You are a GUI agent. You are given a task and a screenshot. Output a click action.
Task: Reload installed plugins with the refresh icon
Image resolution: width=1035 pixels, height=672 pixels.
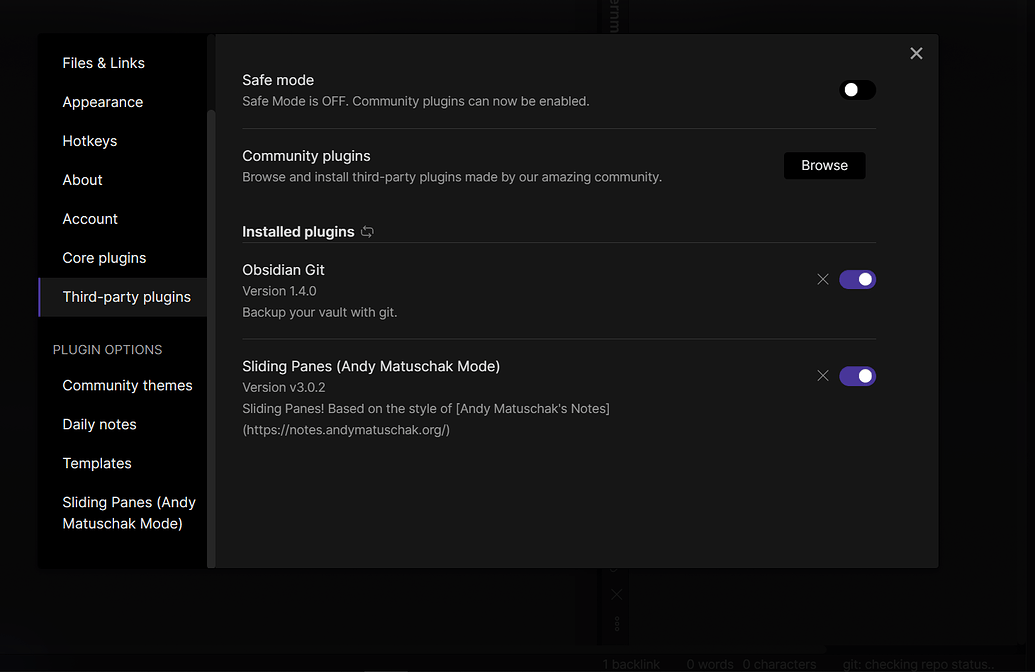(x=368, y=232)
